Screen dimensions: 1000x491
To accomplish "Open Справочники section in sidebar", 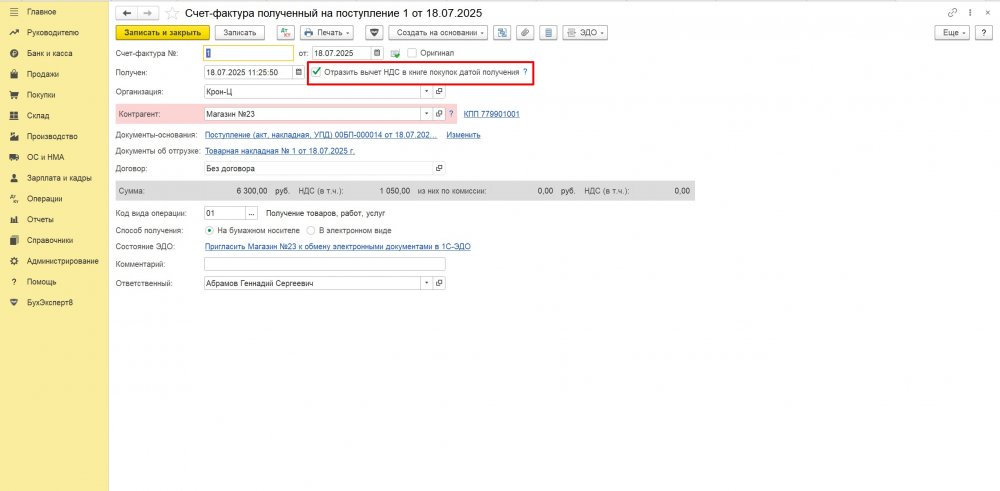I will pyautogui.click(x=50, y=240).
